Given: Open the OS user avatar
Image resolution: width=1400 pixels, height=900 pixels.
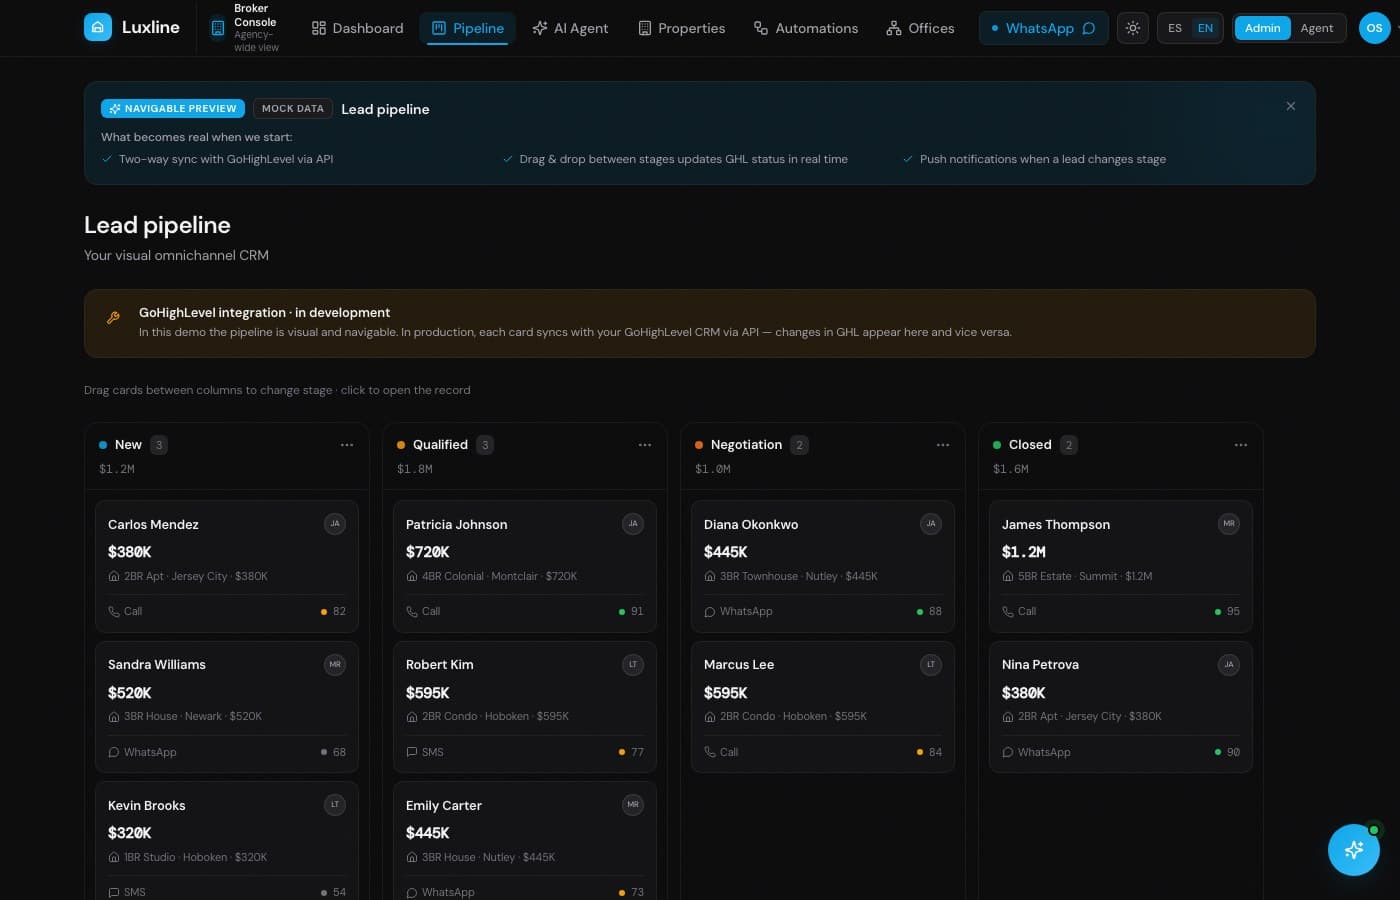Looking at the screenshot, I should [x=1375, y=28].
